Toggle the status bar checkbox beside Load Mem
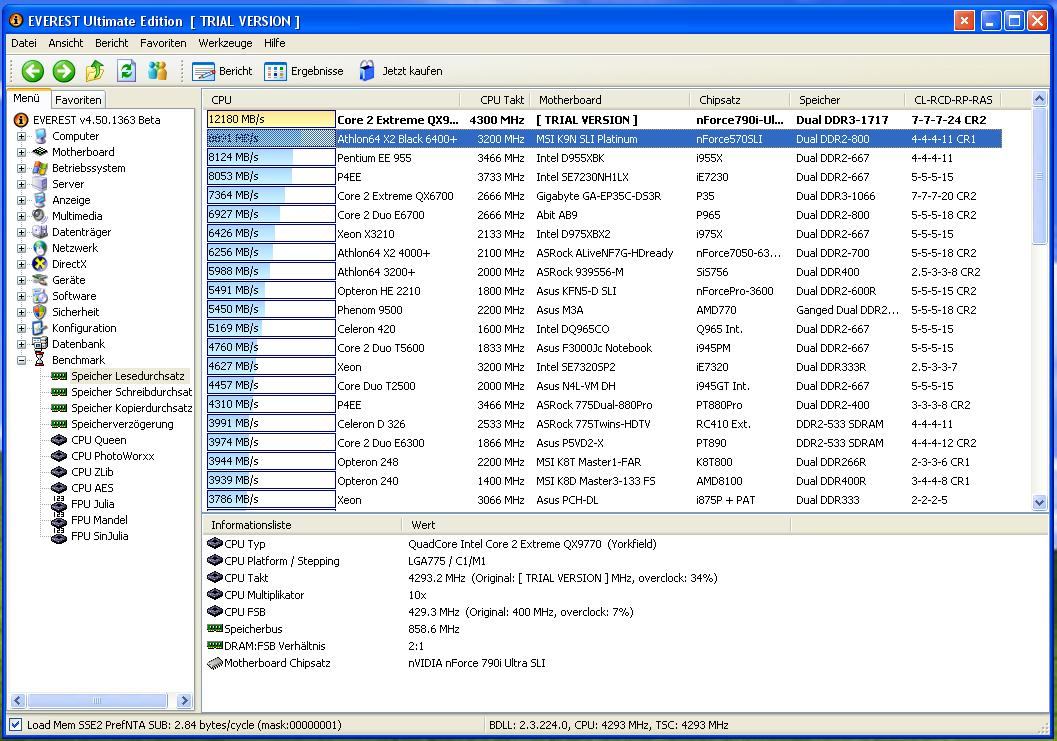1057x741 pixels. (x=16, y=725)
